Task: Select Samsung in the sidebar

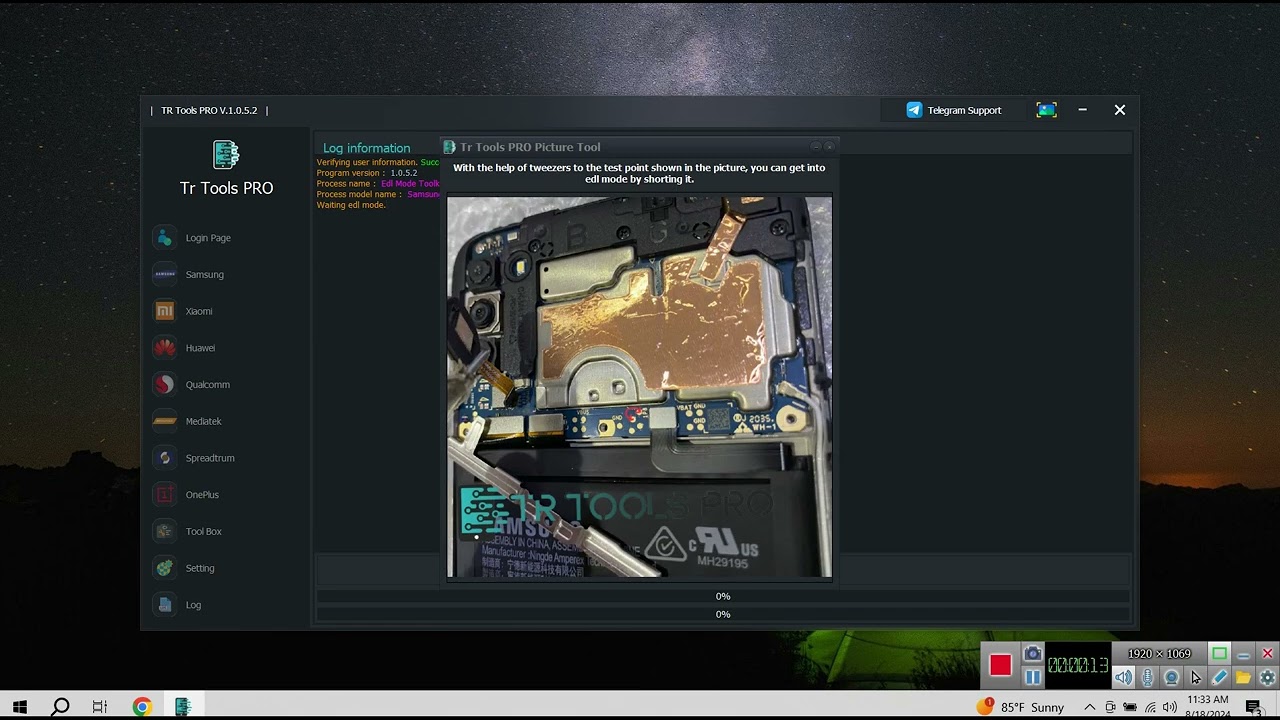Action: click(188, 275)
